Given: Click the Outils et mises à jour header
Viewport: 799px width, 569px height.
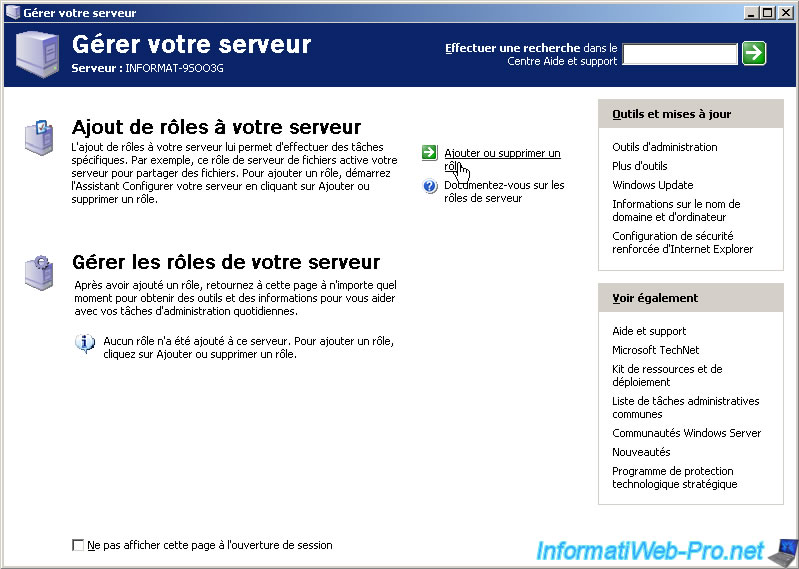Looking at the screenshot, I should [x=690, y=114].
